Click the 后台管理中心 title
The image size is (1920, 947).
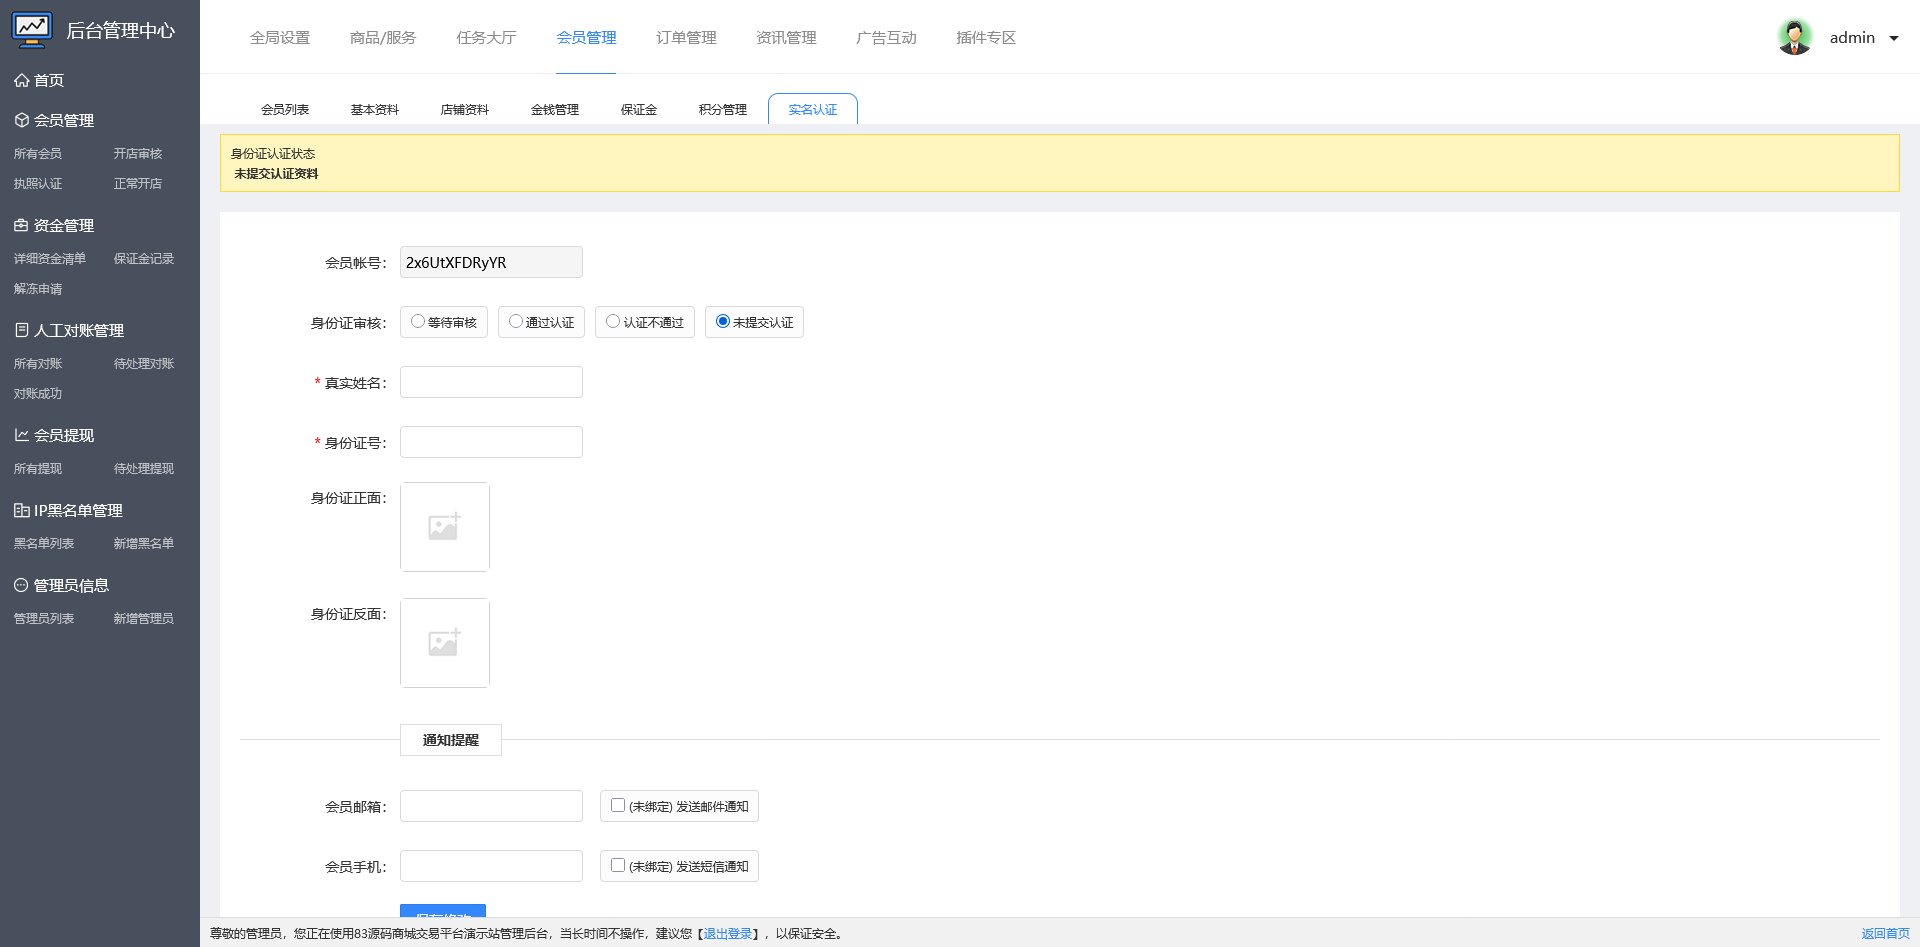coord(121,31)
